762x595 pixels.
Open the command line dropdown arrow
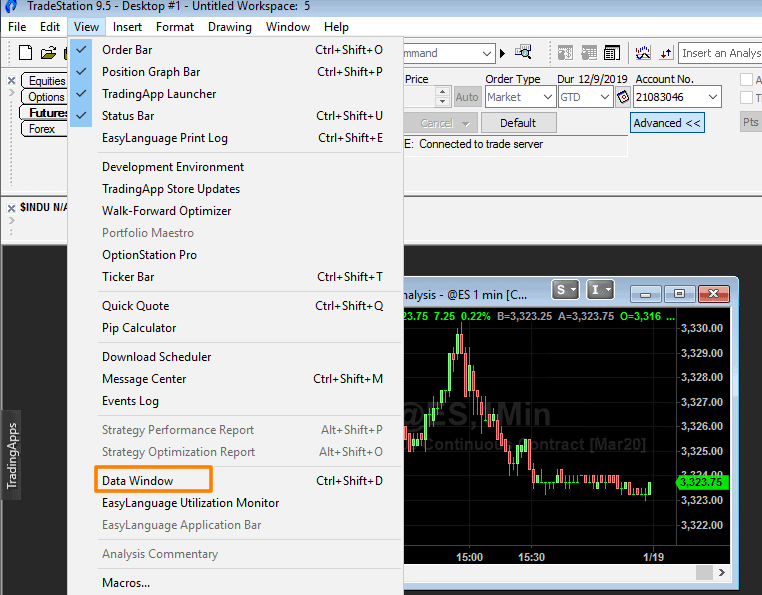(x=486, y=53)
